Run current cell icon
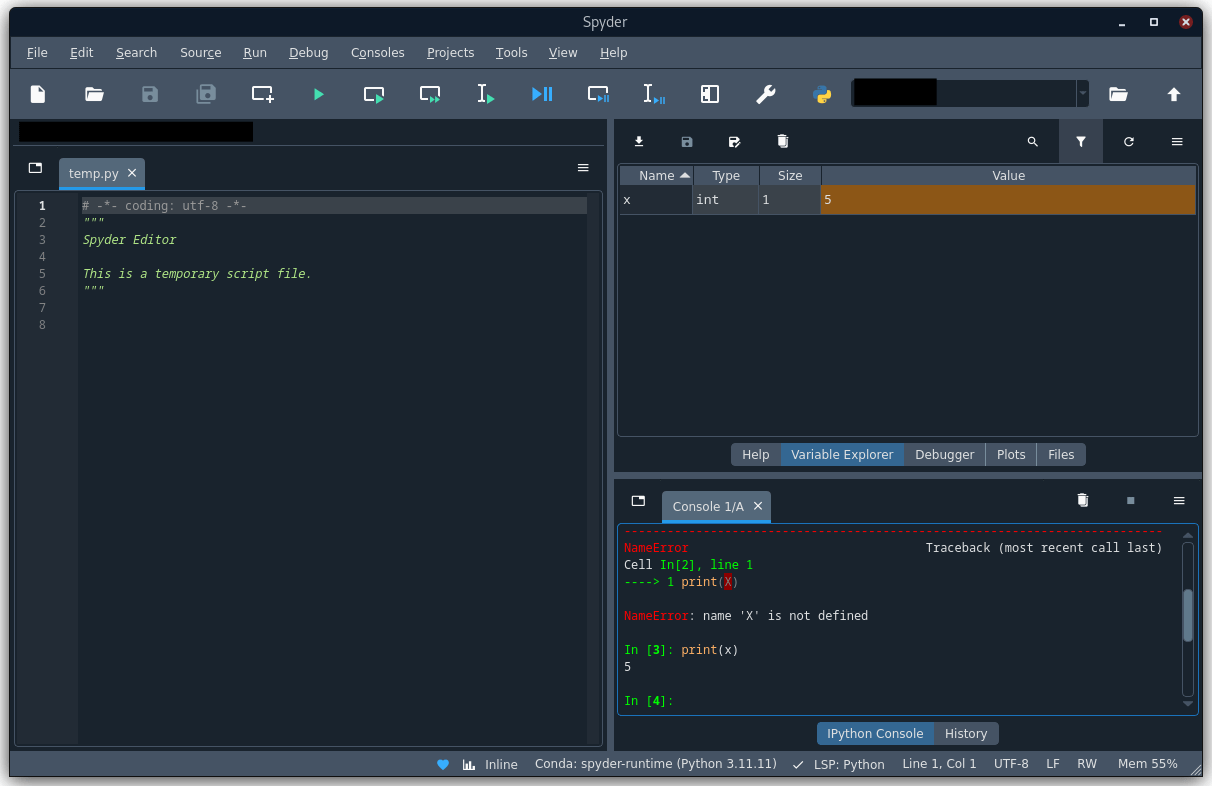Image resolution: width=1212 pixels, height=786 pixels. [374, 94]
